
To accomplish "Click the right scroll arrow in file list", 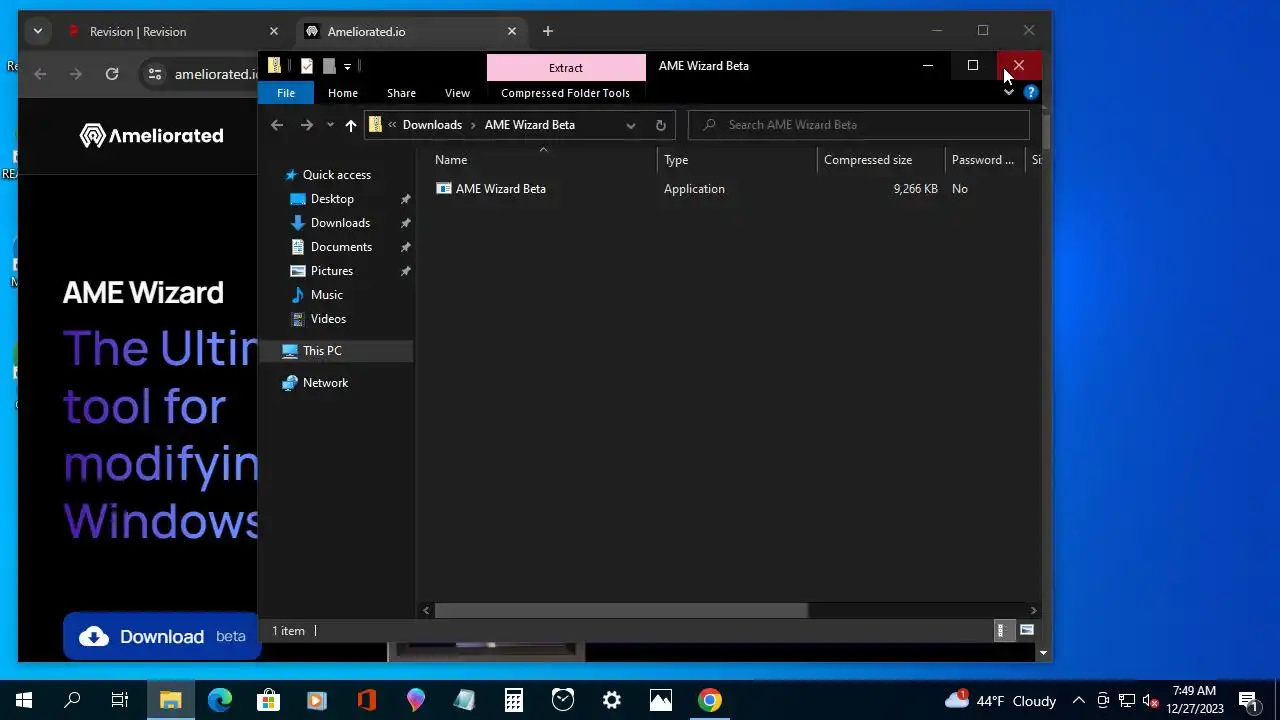I will point(1033,610).
